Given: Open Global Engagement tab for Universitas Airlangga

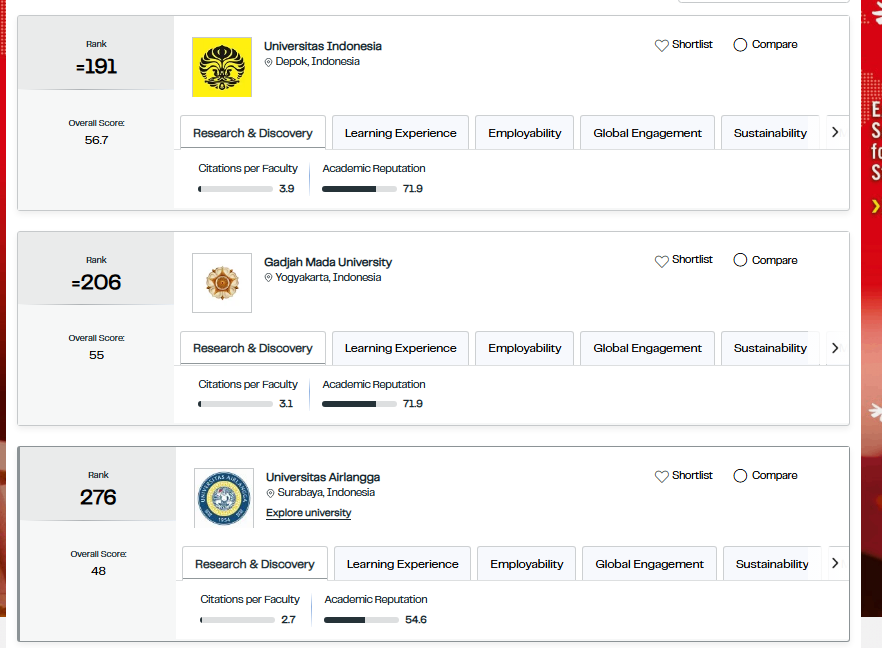Looking at the screenshot, I should [x=649, y=564].
